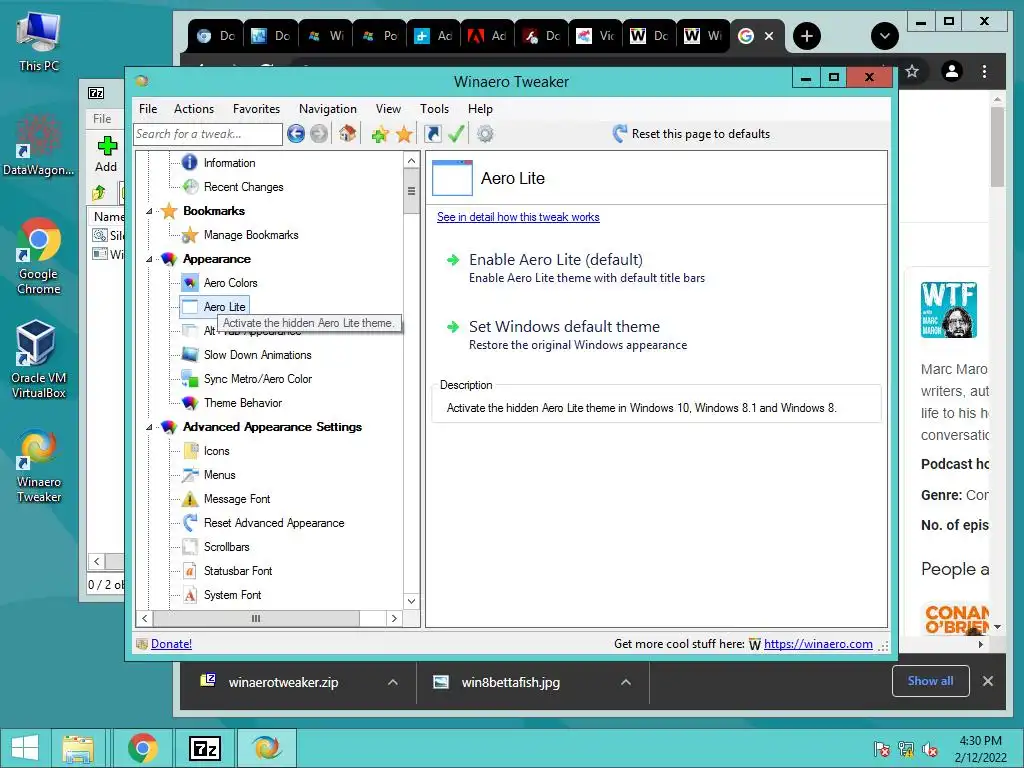The width and height of the screenshot is (1024, 768).
Task: Click the Search for a tweak field
Action: pos(208,134)
